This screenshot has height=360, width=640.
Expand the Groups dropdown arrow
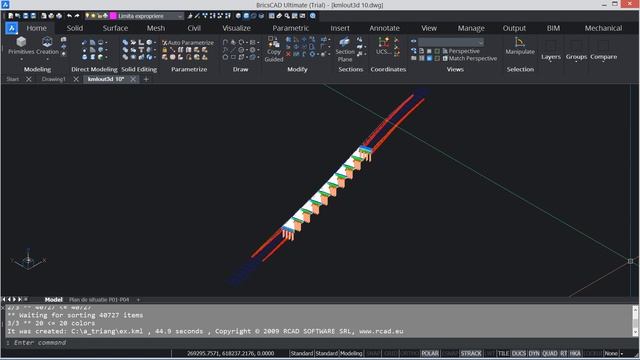pos(576,62)
